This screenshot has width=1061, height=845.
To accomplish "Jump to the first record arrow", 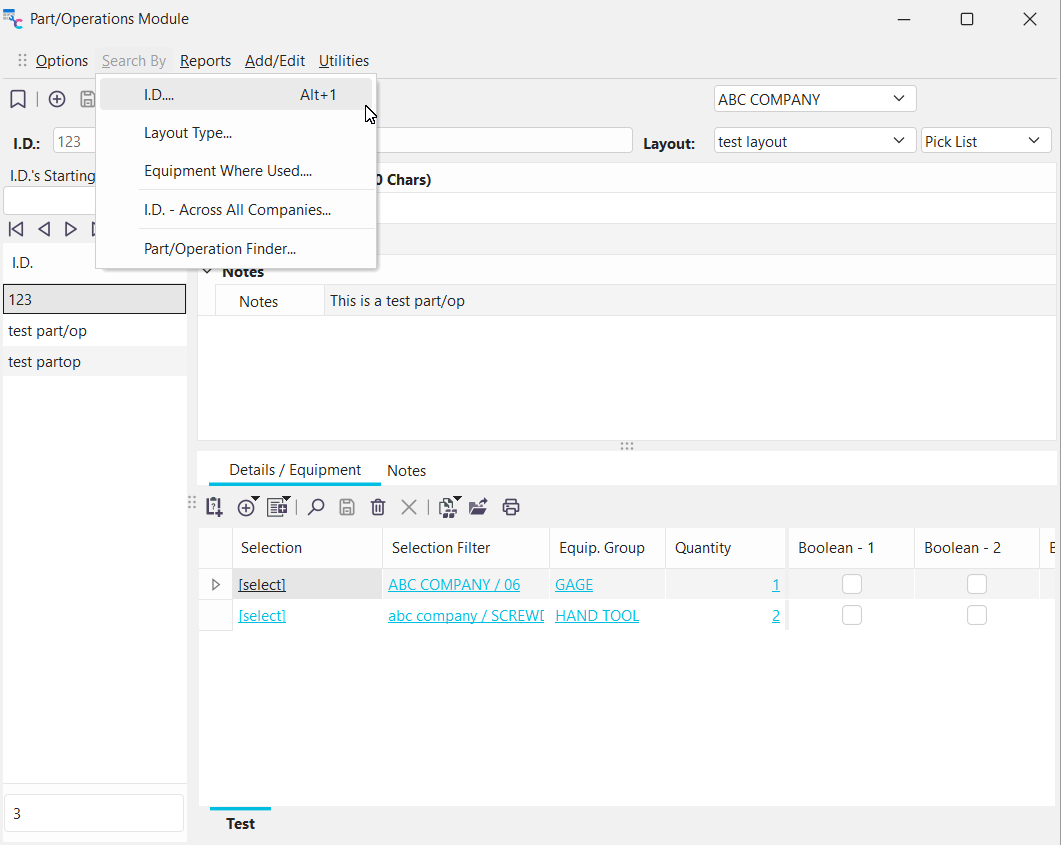I will pyautogui.click(x=16, y=229).
